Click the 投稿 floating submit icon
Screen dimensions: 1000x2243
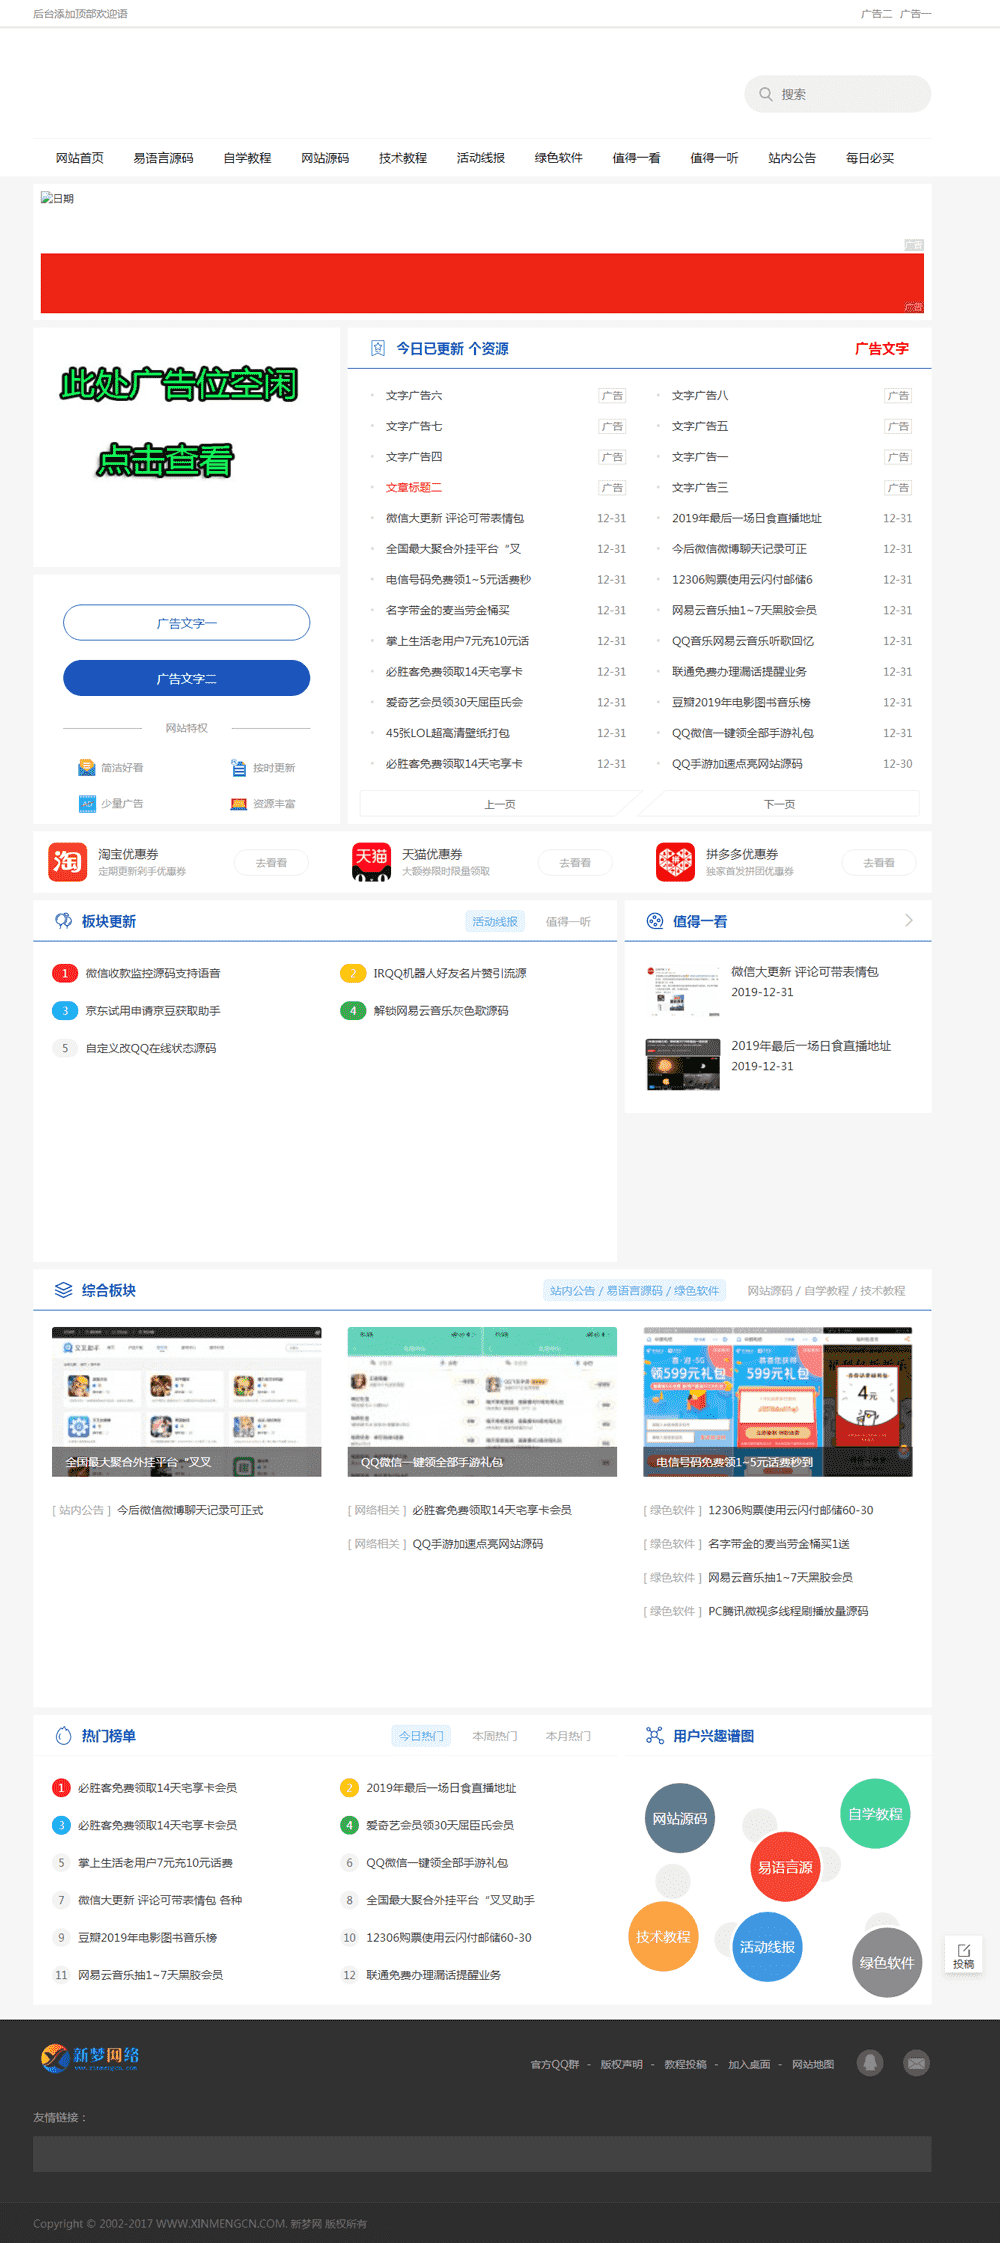tap(963, 1955)
